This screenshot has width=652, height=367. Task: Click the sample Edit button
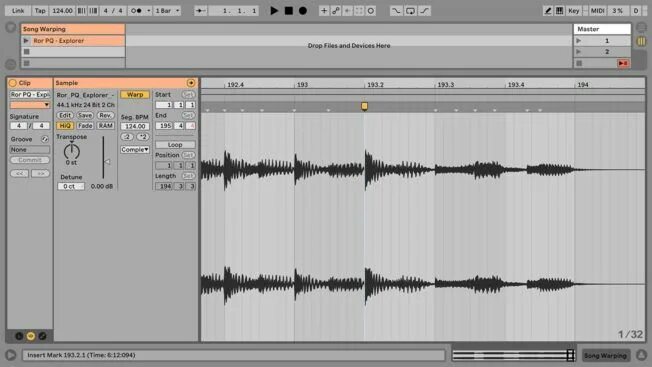click(65, 115)
